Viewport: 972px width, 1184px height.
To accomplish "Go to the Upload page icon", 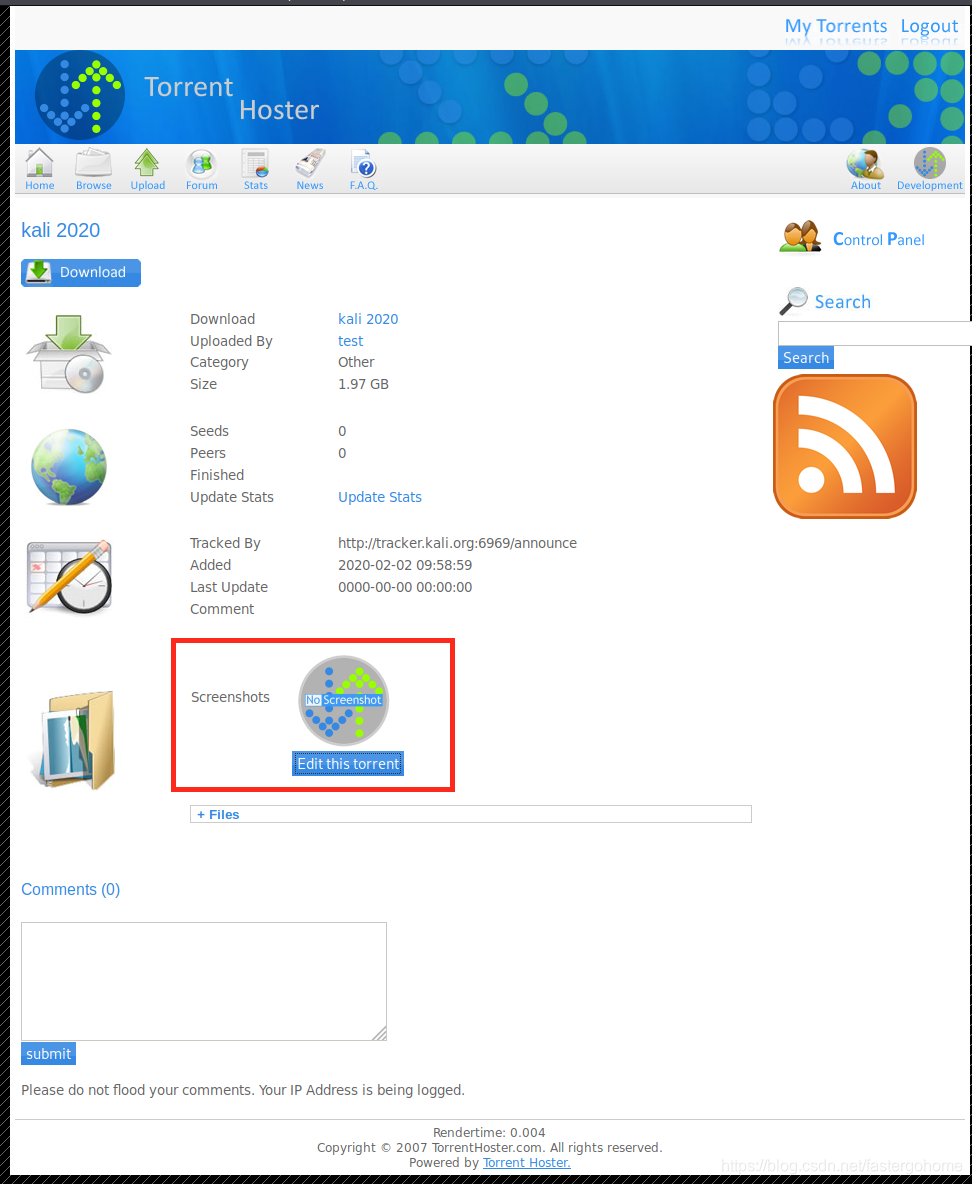I will click(x=147, y=169).
